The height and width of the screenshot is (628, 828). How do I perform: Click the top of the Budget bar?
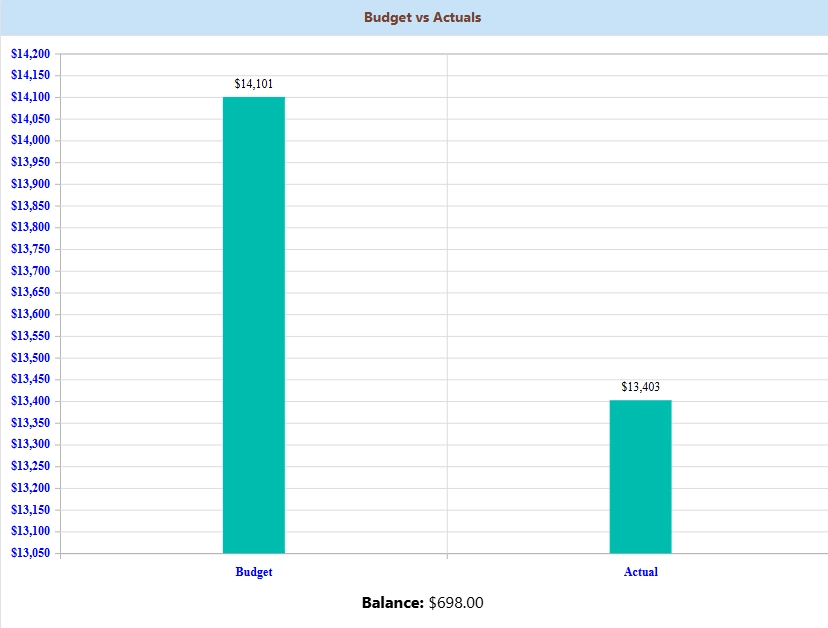pos(253,99)
